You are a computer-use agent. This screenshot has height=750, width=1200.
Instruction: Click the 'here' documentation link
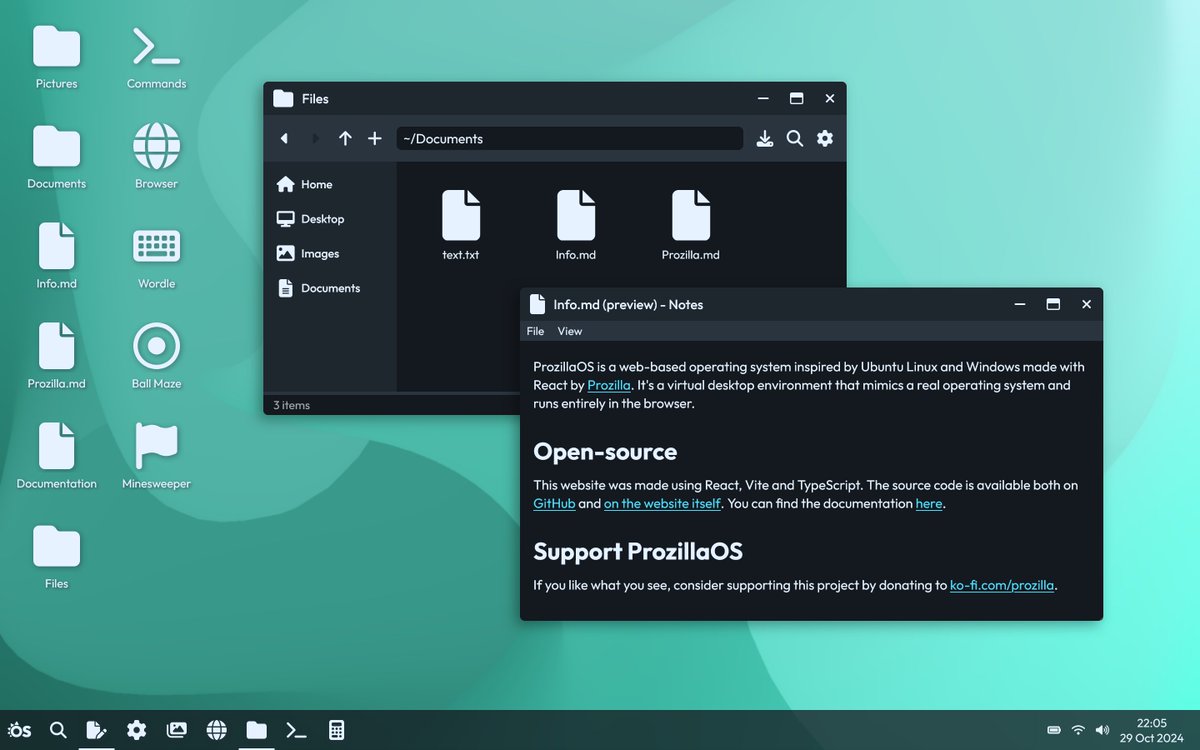[x=929, y=504]
